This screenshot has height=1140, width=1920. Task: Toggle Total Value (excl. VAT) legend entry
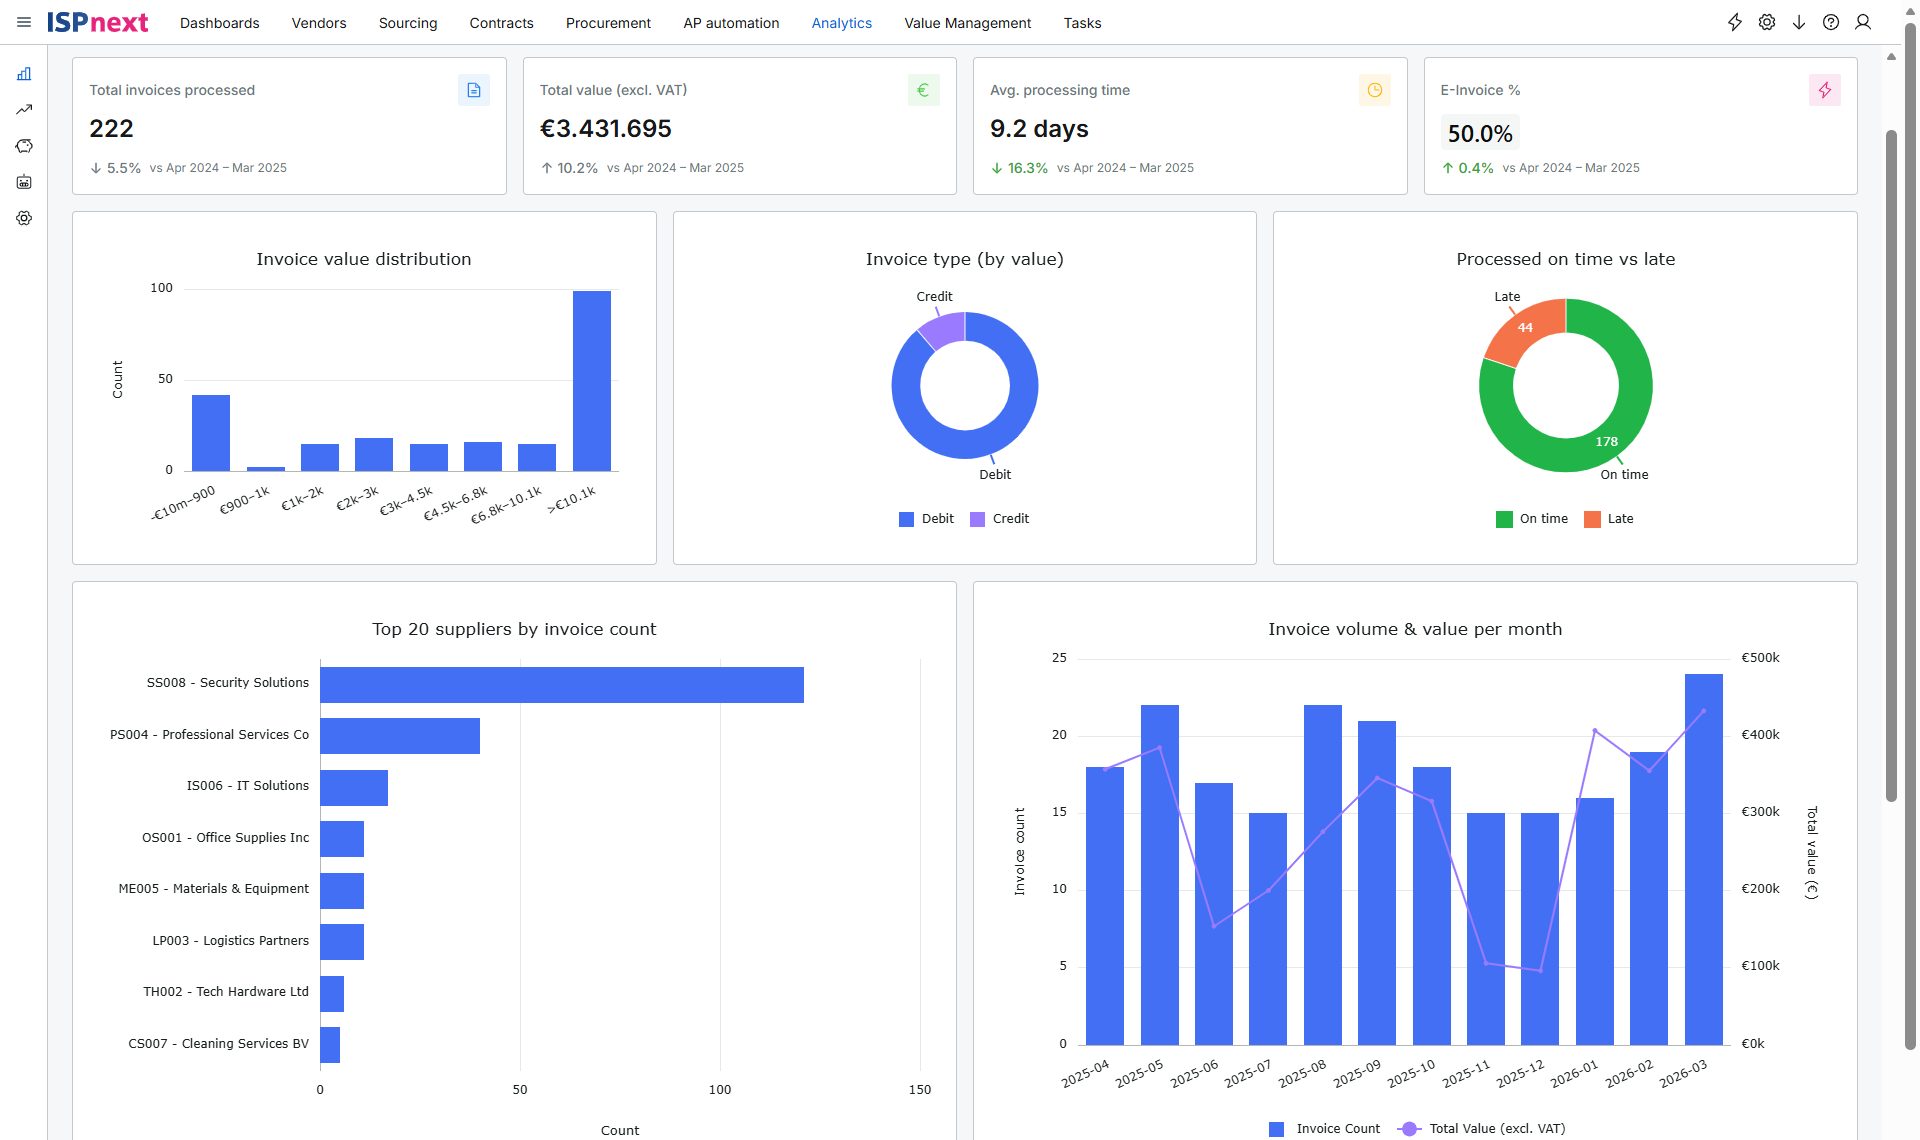tap(1482, 1129)
